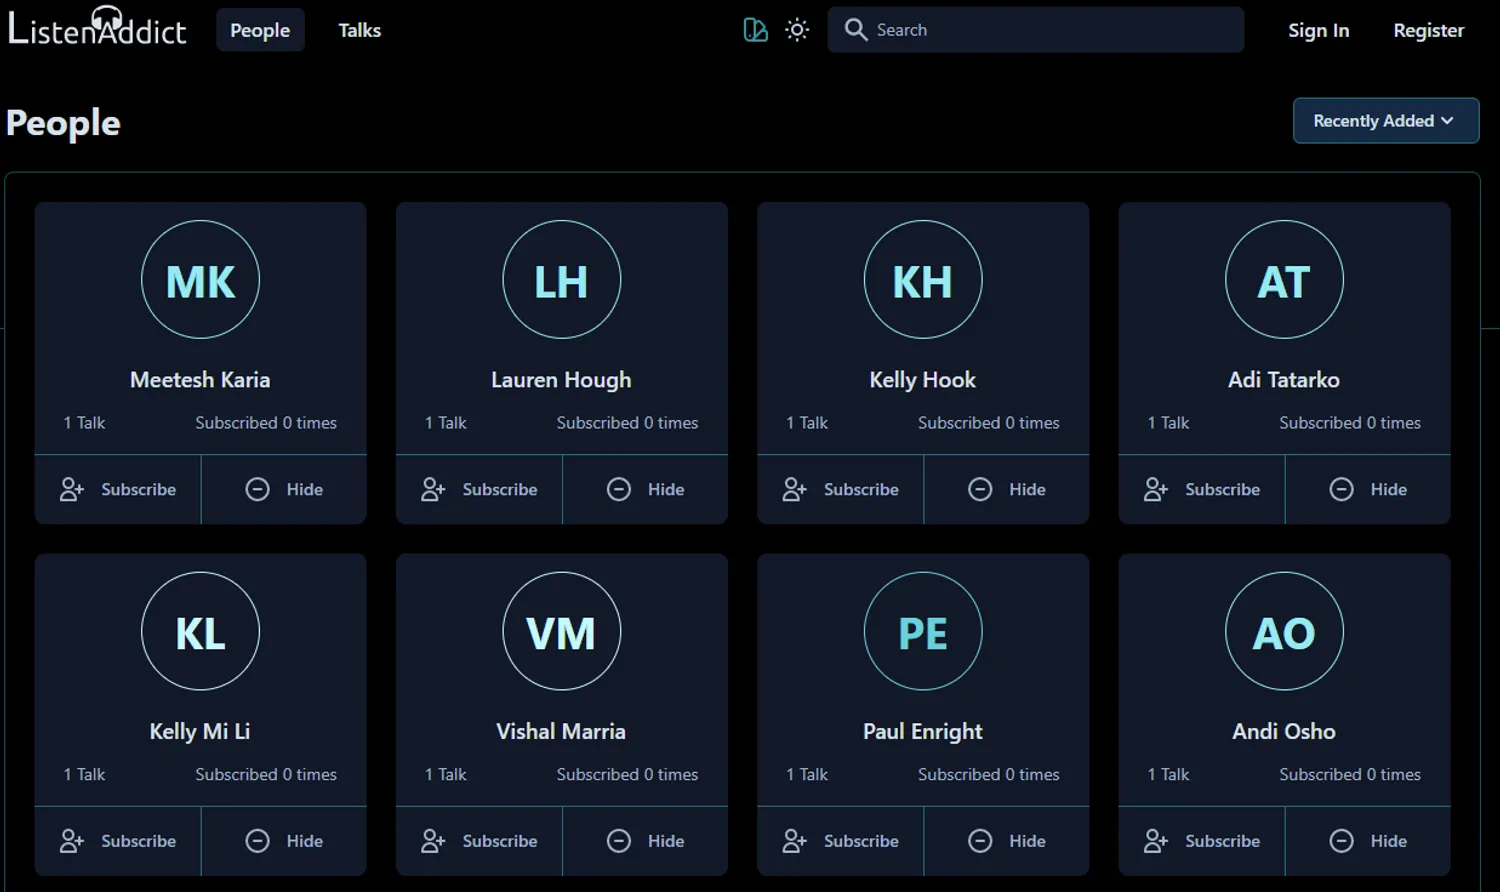Click the minus circle icon for Andi Osho

pyautogui.click(x=1341, y=841)
